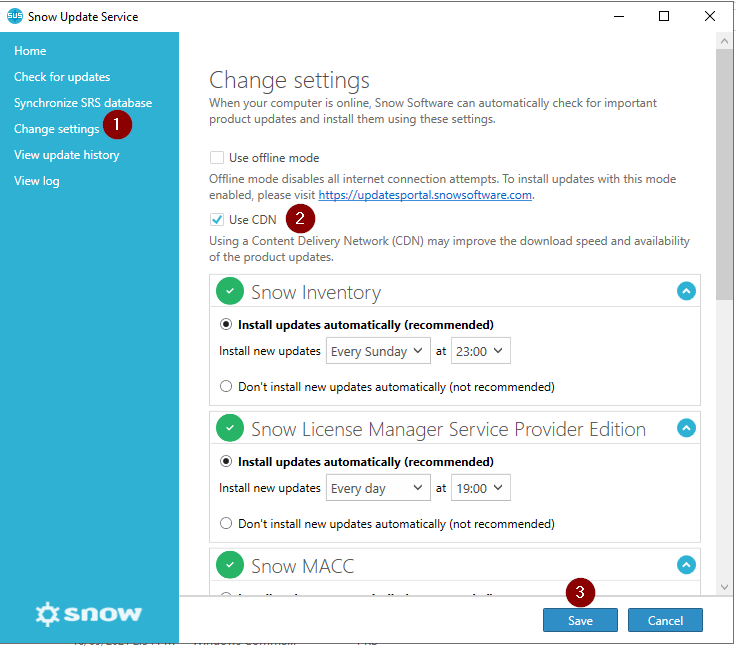Screen dimensions: 736x647
Task: Open the Home page in sidebar
Action: [x=30, y=51]
